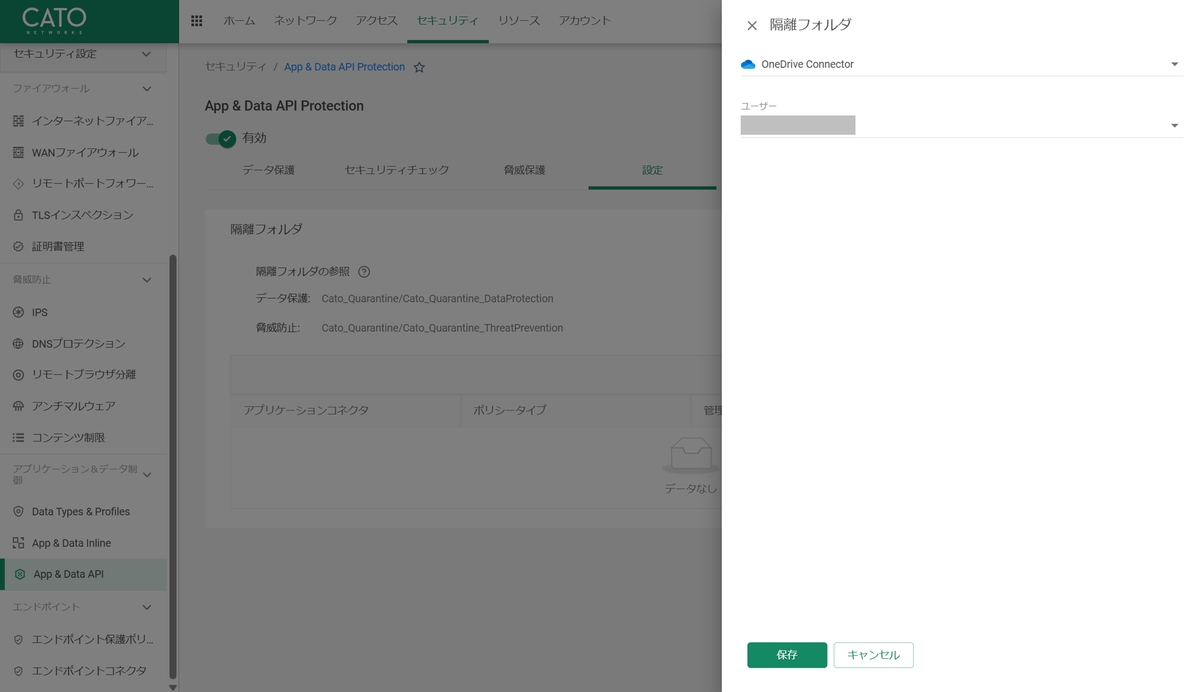Screen dimensions: 1200x692
Task: Click the エンドポイントコネクタ shield icon
Action: [x=18, y=671]
